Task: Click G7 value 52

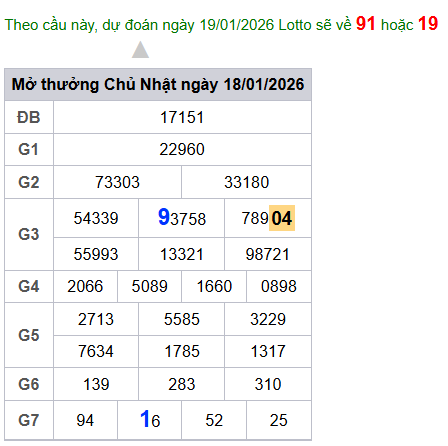Action: 214,420
